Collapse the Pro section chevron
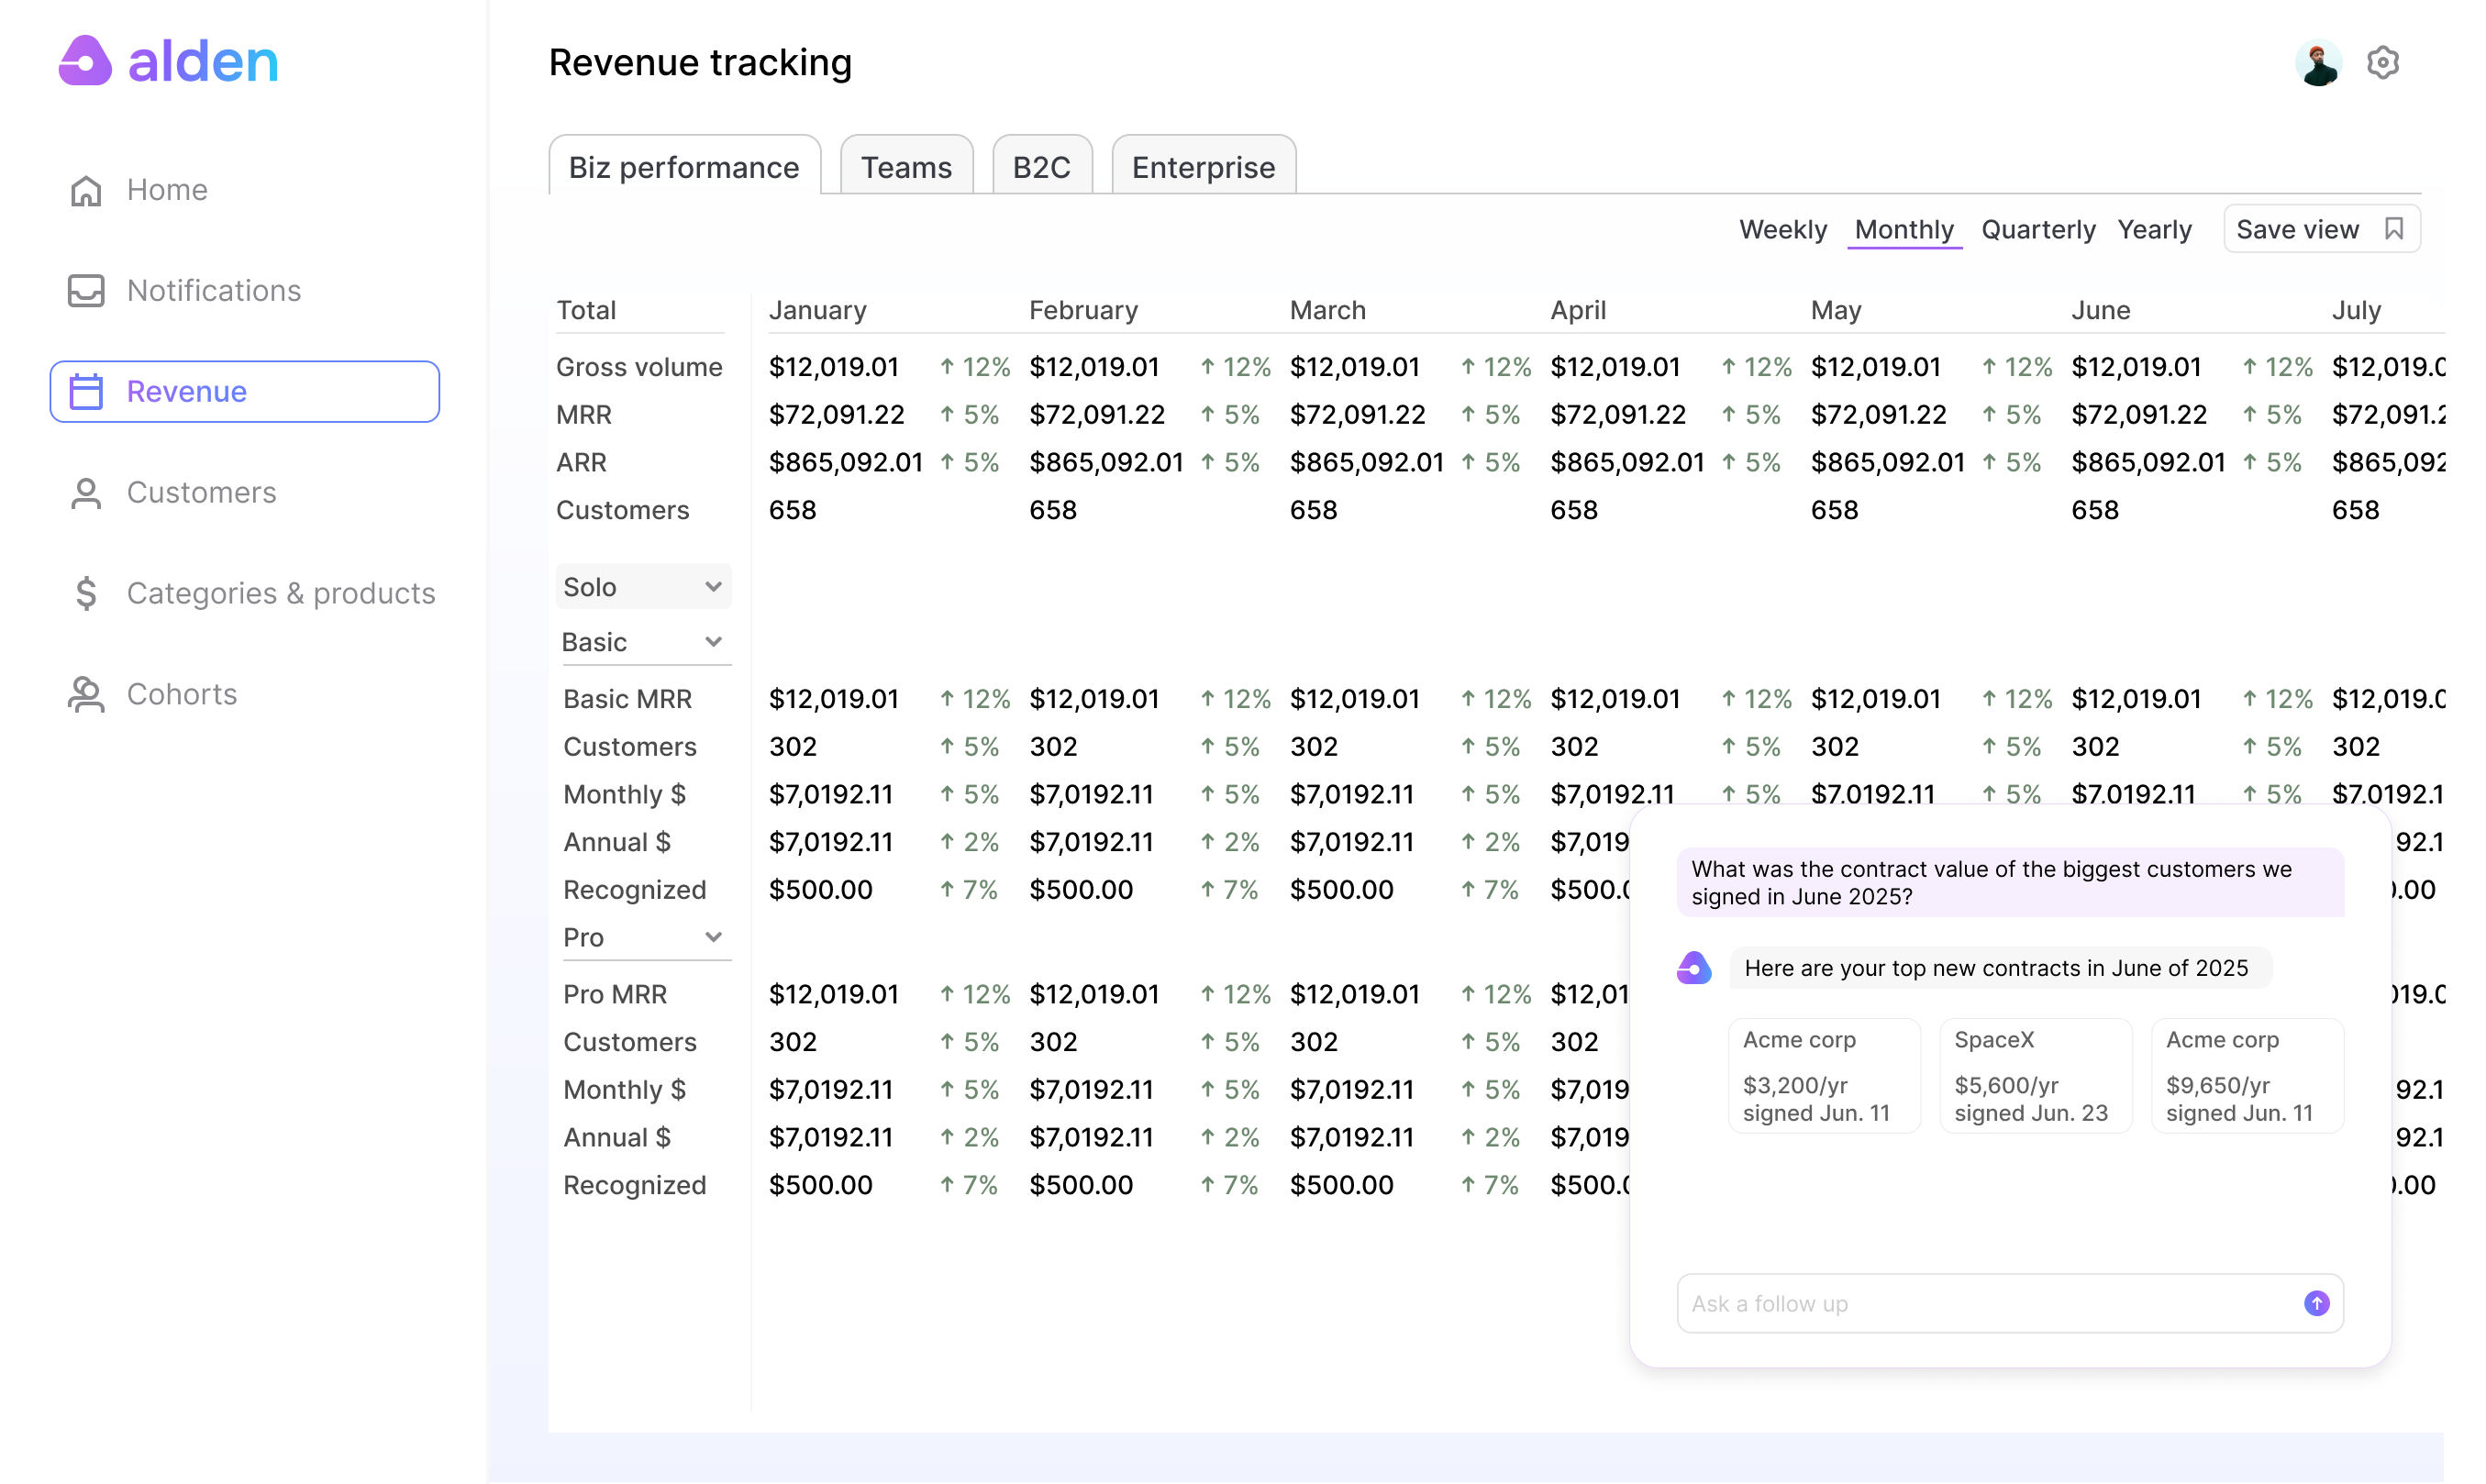Screen dimensions: 2486x1484 (x=713, y=937)
